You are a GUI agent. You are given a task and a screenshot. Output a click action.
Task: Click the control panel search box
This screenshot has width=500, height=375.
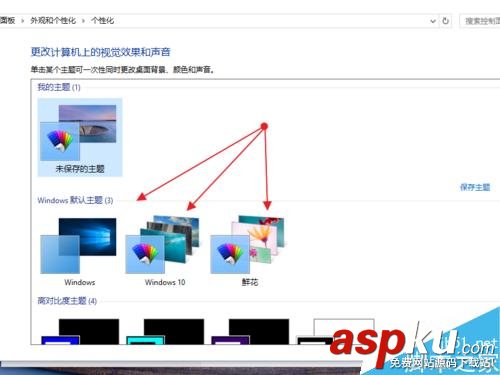(480, 21)
